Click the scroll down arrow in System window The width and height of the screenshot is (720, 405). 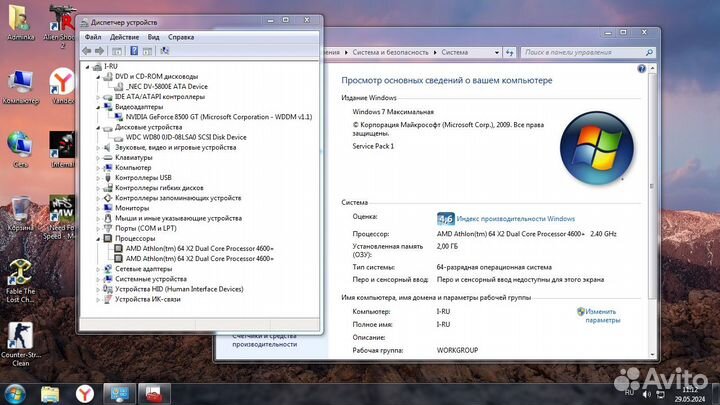(x=652, y=354)
